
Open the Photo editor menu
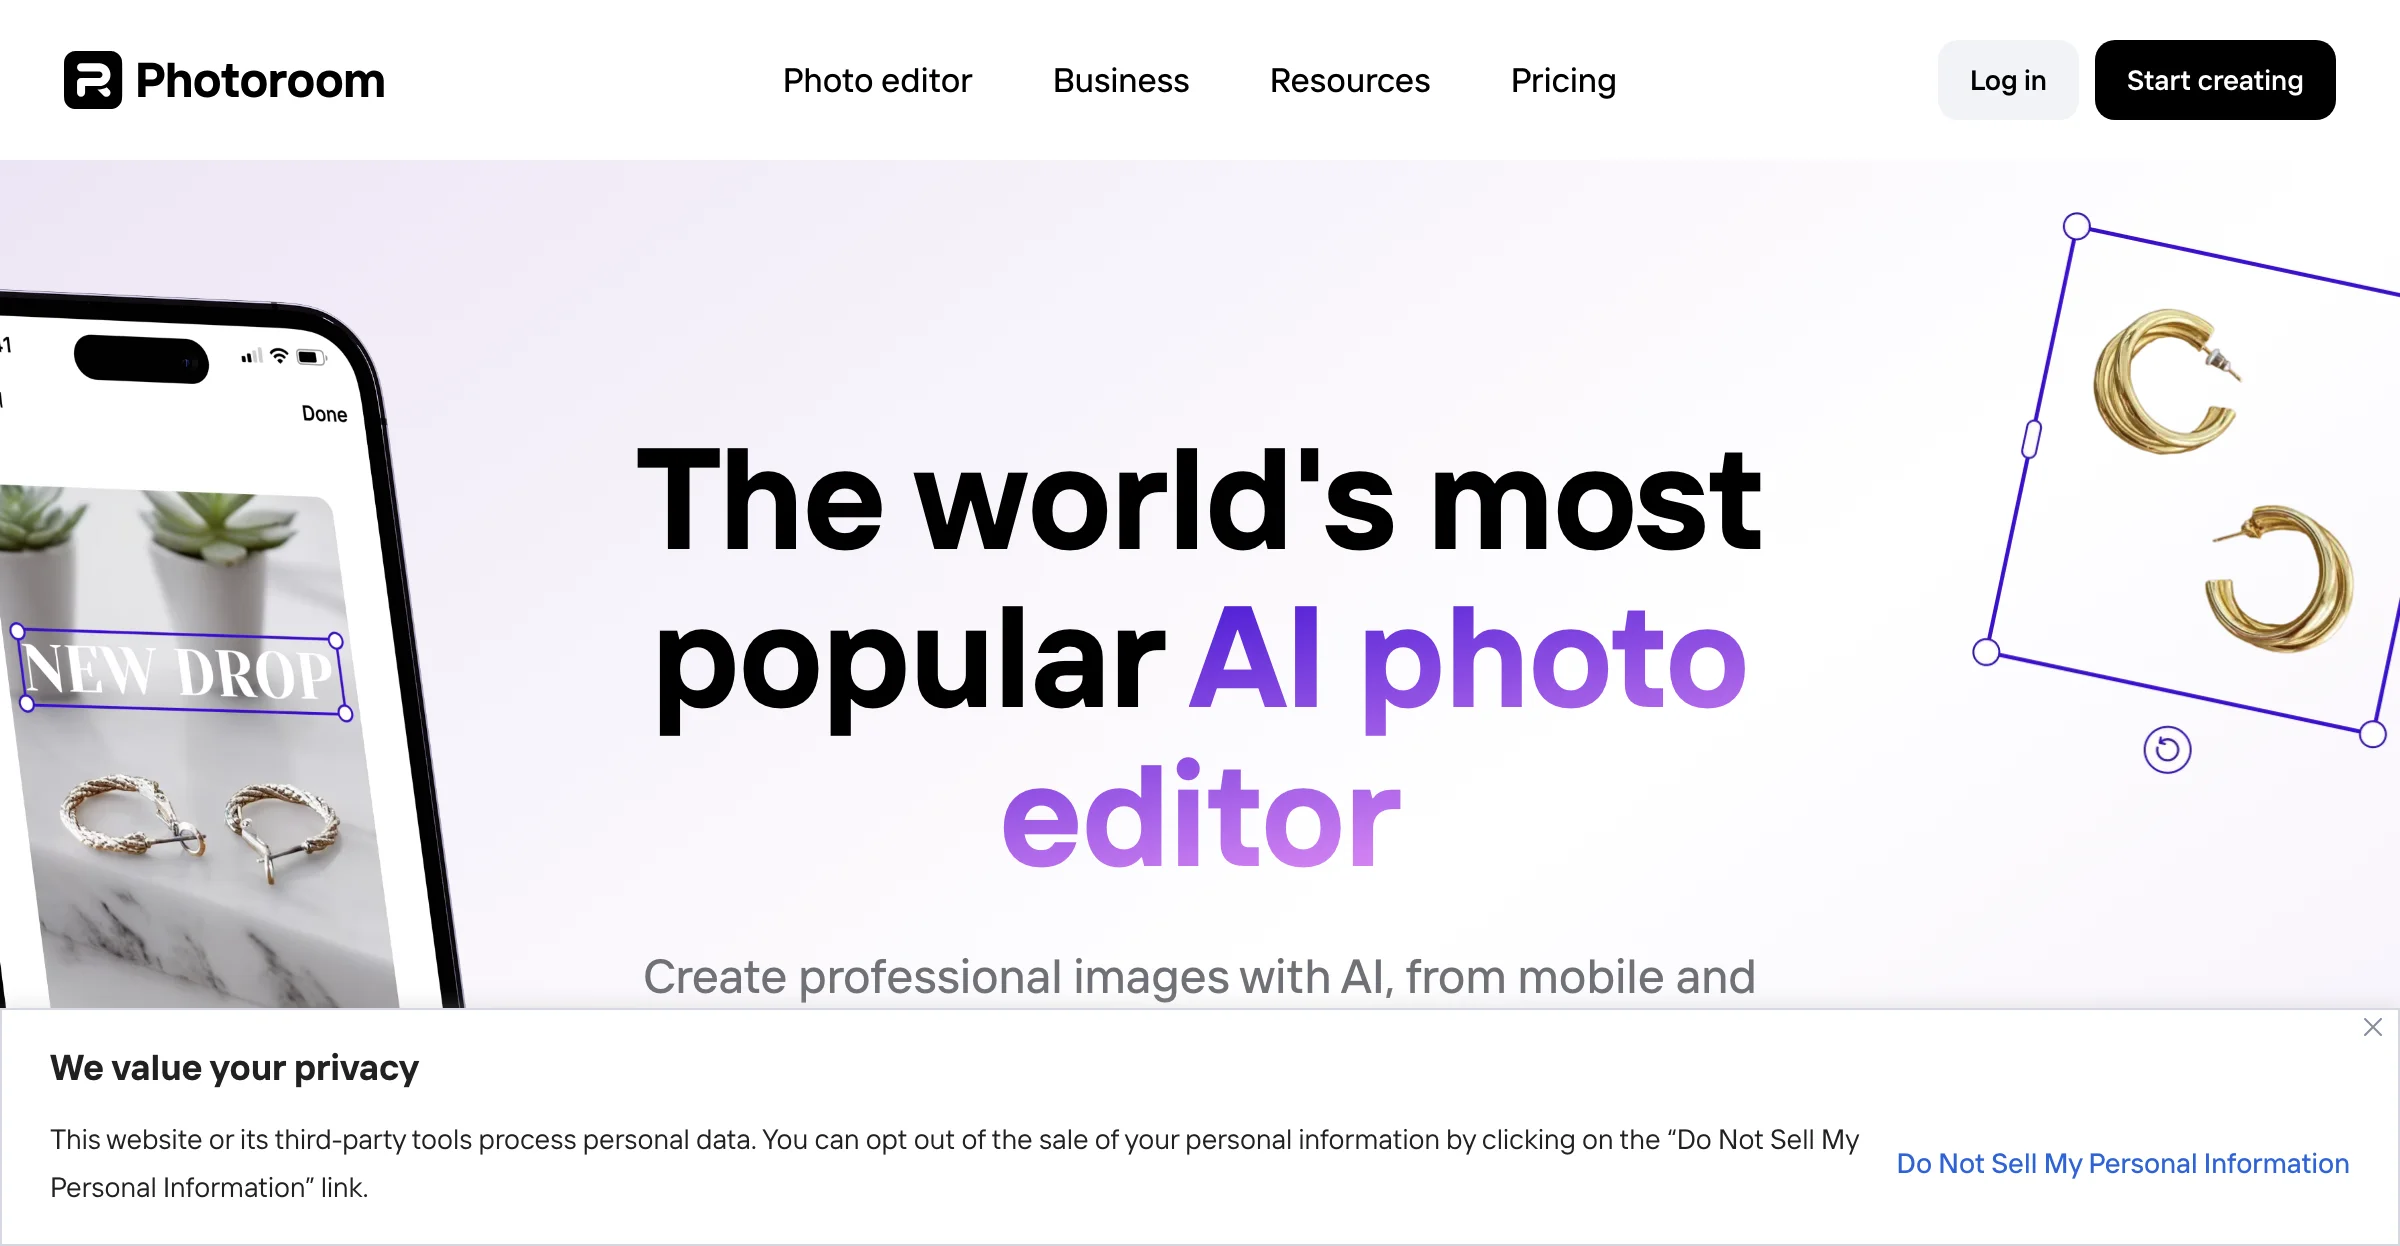878,79
